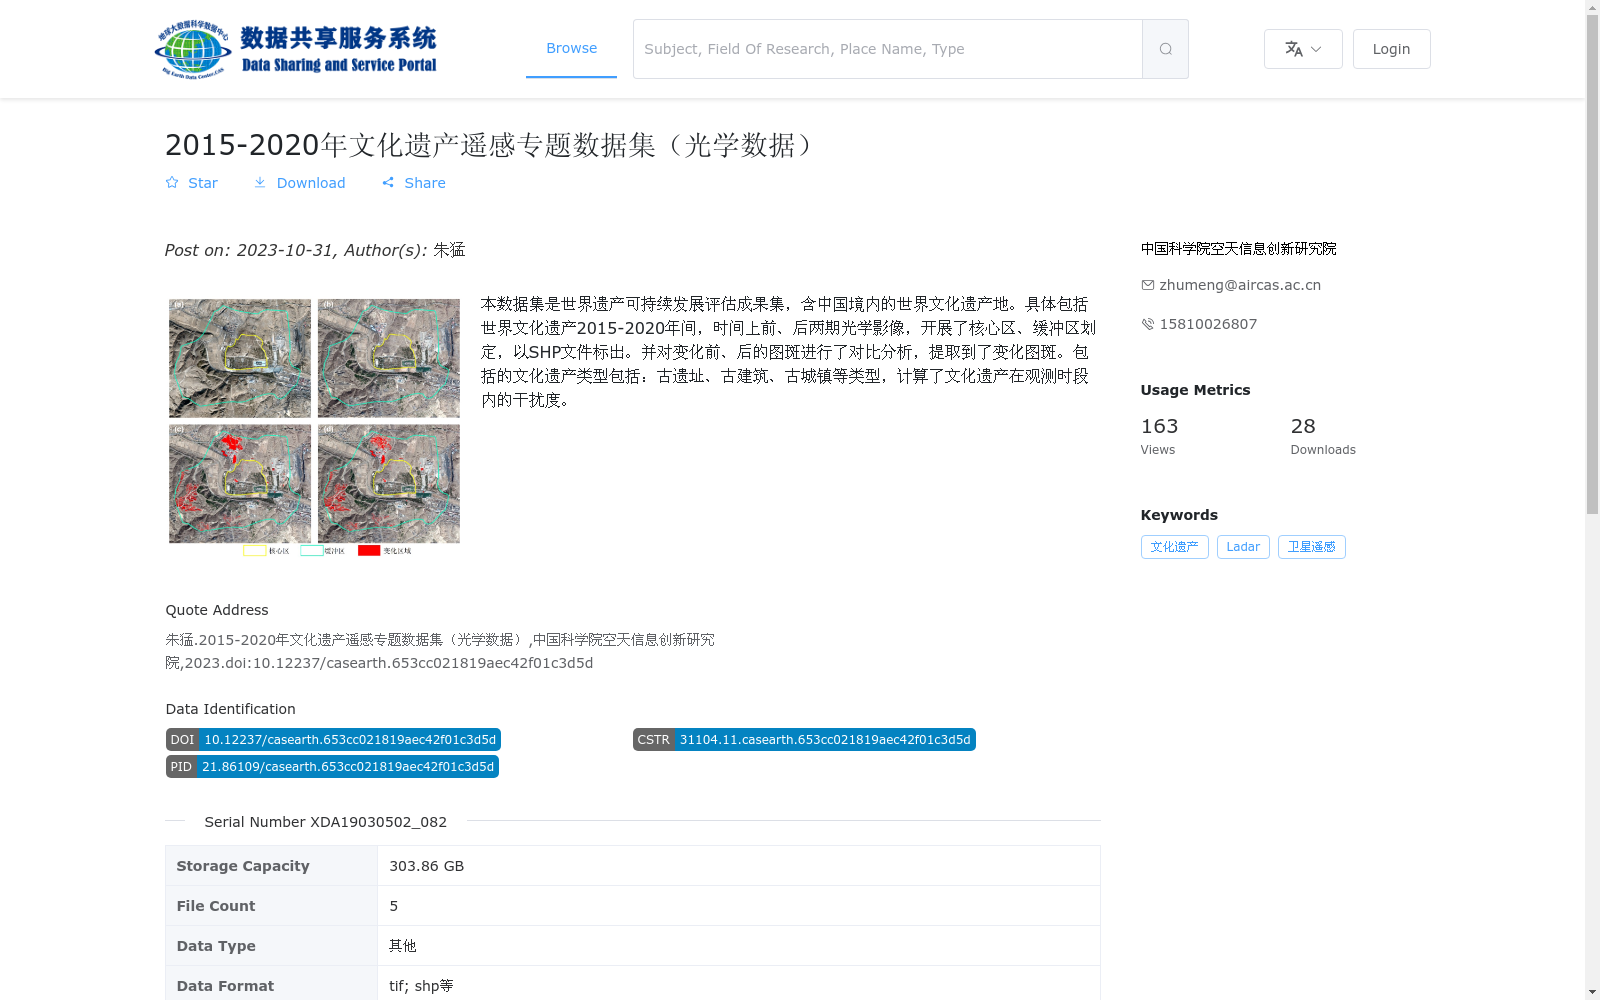Image resolution: width=1600 pixels, height=1000 pixels.
Task: Click the scrollbar up arrow
Action: coord(1592,8)
